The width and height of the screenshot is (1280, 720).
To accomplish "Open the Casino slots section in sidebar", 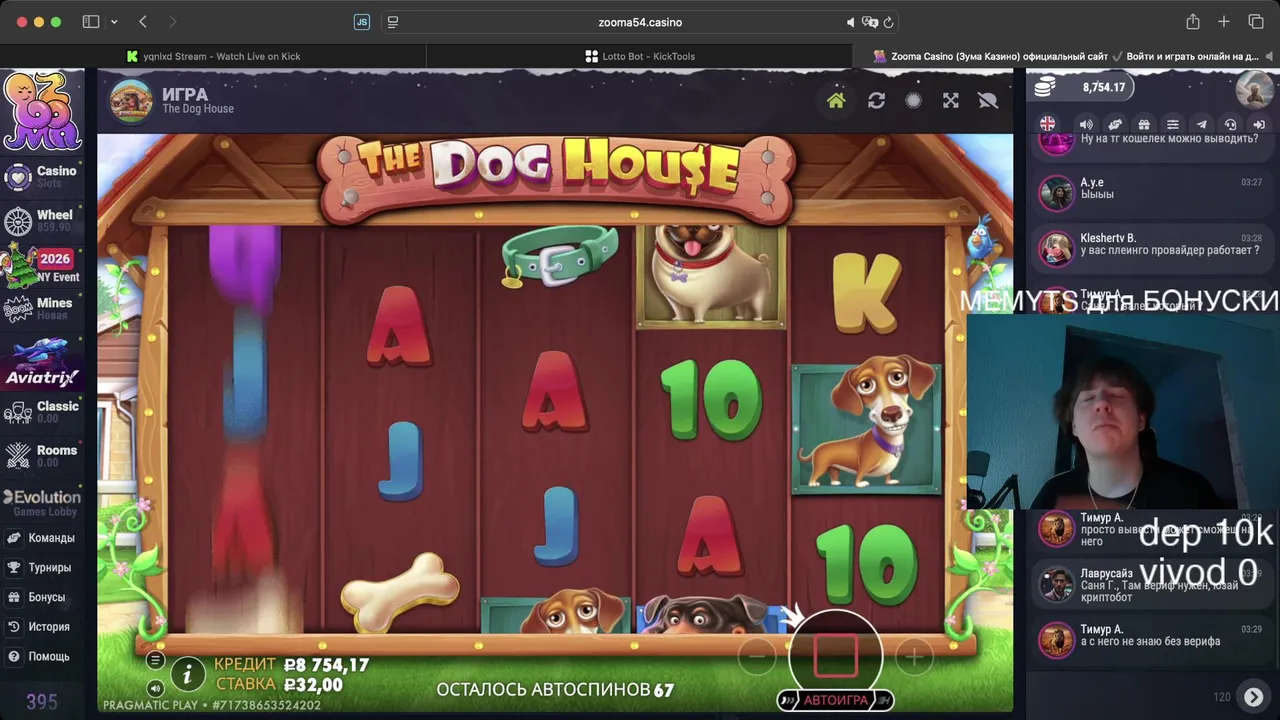I will pos(41,176).
